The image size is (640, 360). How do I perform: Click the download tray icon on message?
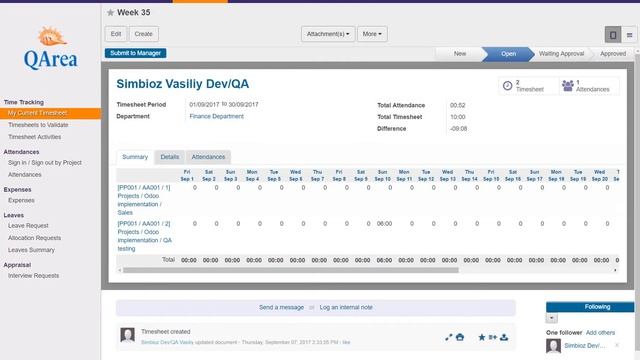coord(504,337)
